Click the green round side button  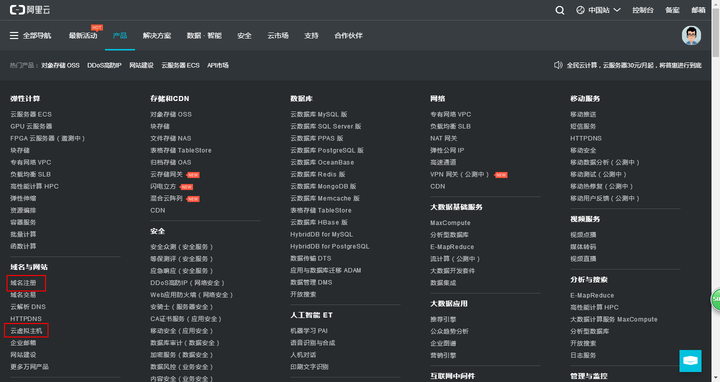click(715, 299)
